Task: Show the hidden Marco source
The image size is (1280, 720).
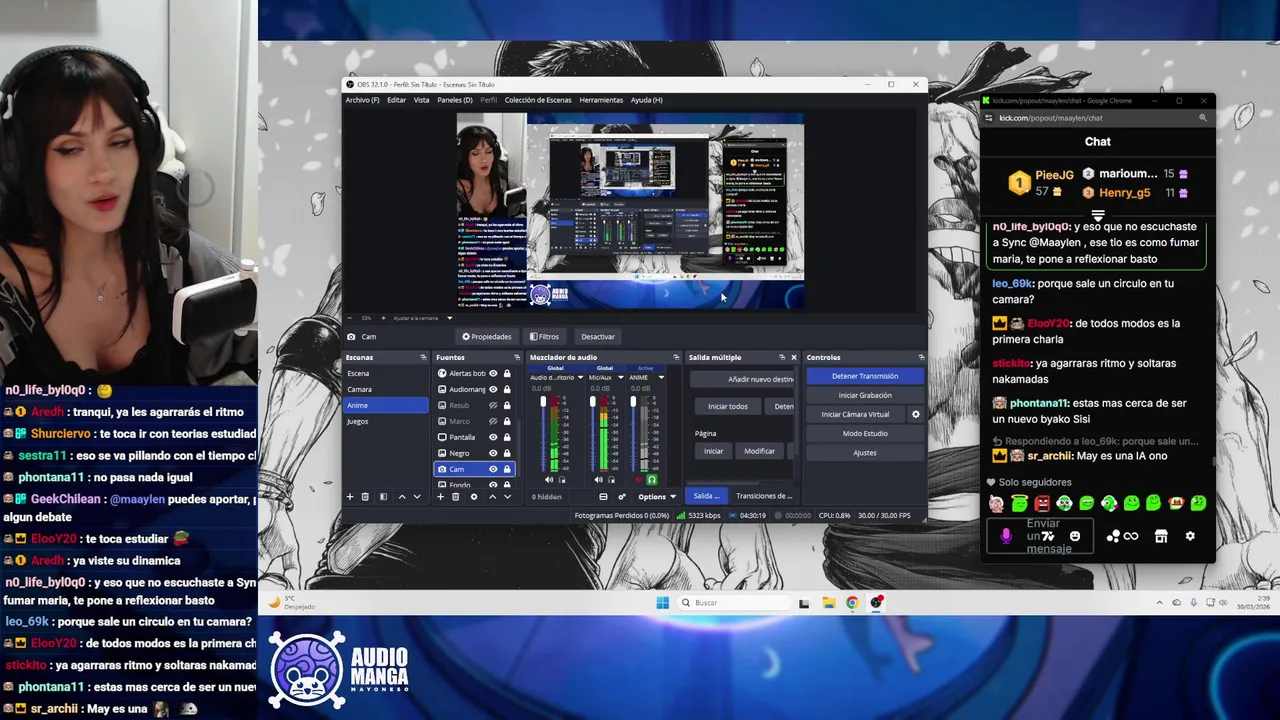Action: [493, 421]
